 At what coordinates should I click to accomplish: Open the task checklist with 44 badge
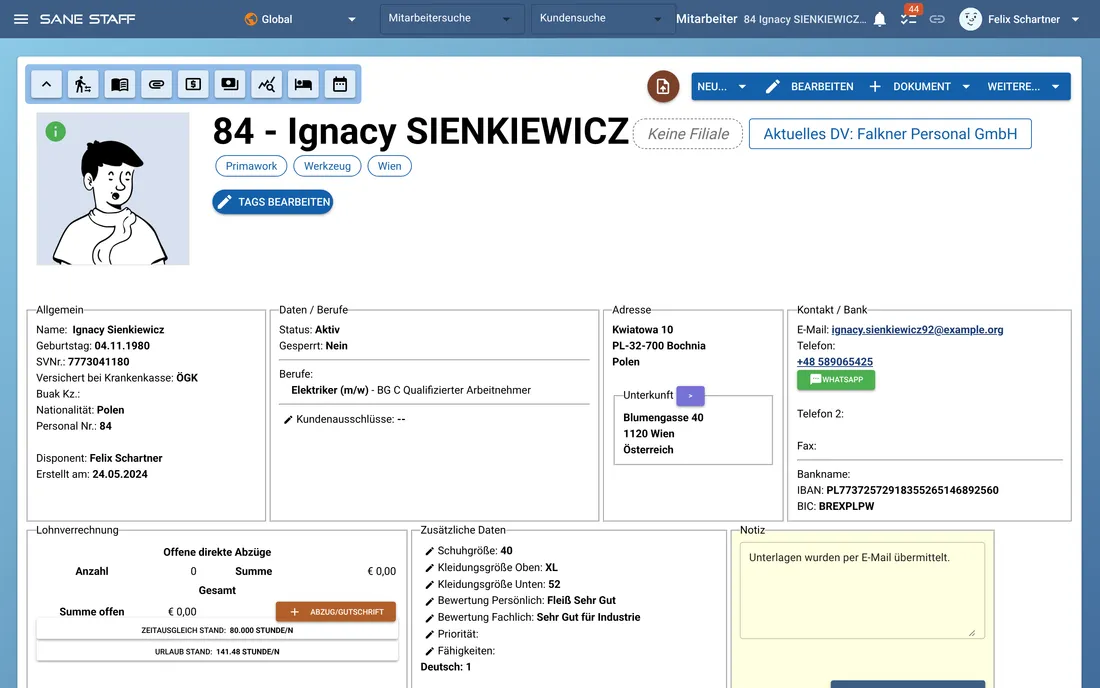click(x=908, y=19)
